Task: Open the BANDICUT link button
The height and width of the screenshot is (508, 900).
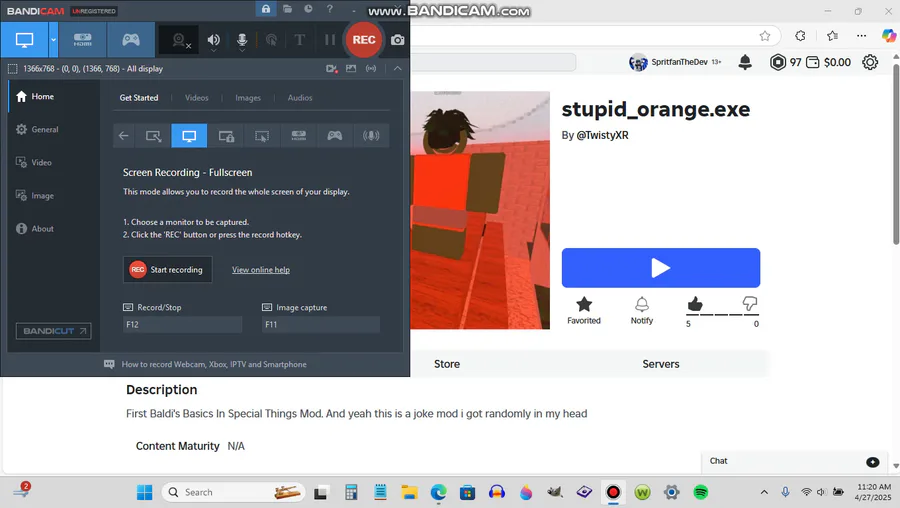Action: [x=53, y=331]
